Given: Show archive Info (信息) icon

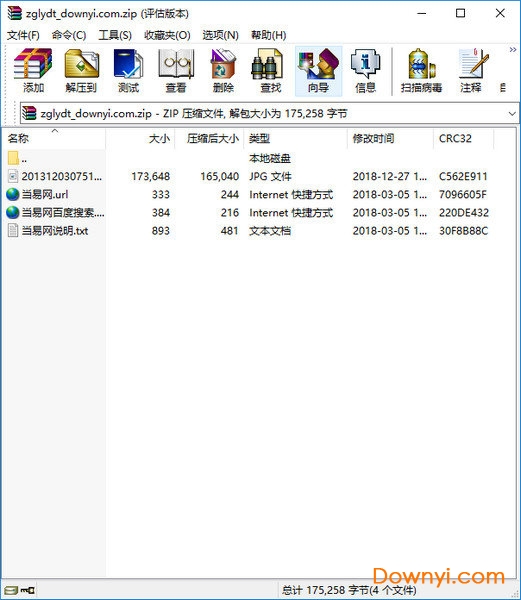Looking at the screenshot, I should (x=366, y=70).
